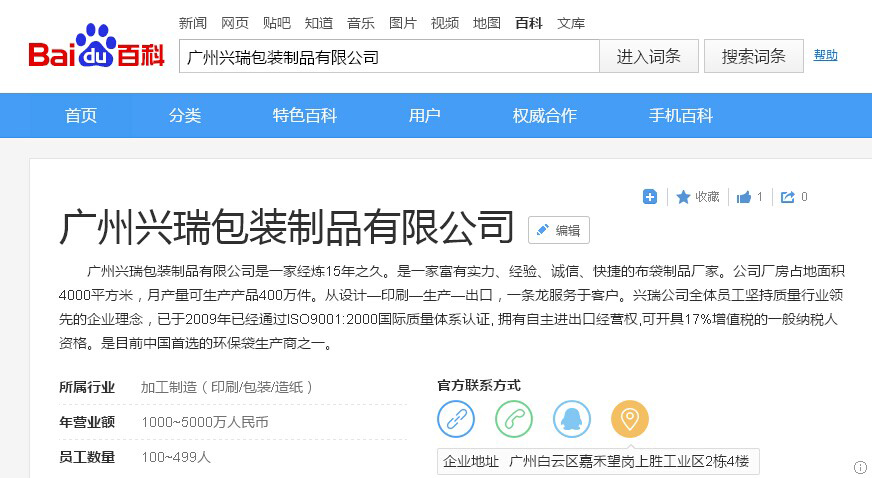Show the QQ contact icon
Viewport: 872px width, 478px height.
coord(572,419)
